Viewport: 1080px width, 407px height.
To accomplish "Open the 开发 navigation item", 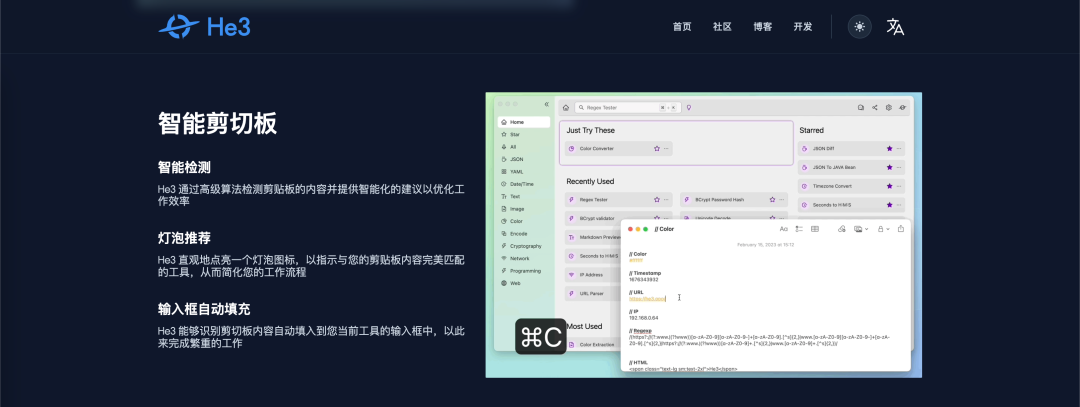I will point(802,27).
